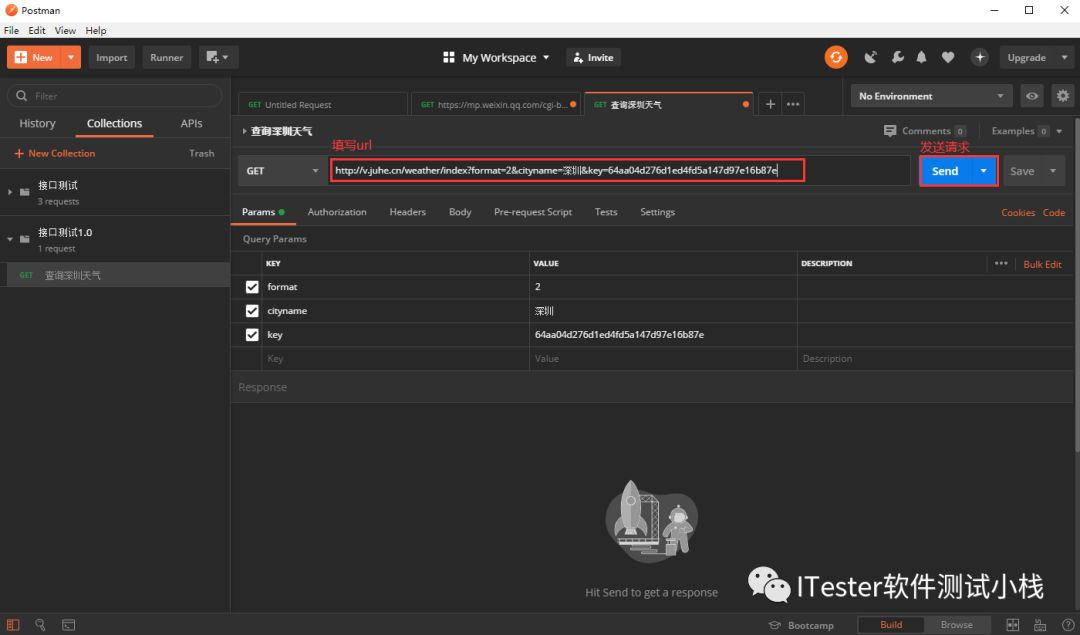
Task: Open the Examples dropdown
Action: (1027, 131)
